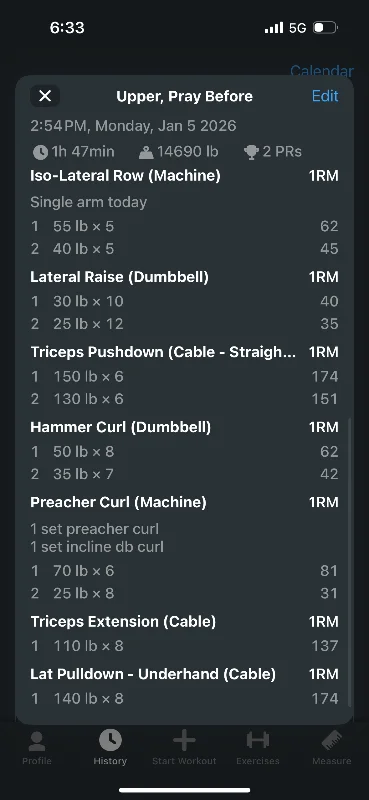Tap the clock icon beside 1h 47min
The image size is (369, 800).
[40, 152]
